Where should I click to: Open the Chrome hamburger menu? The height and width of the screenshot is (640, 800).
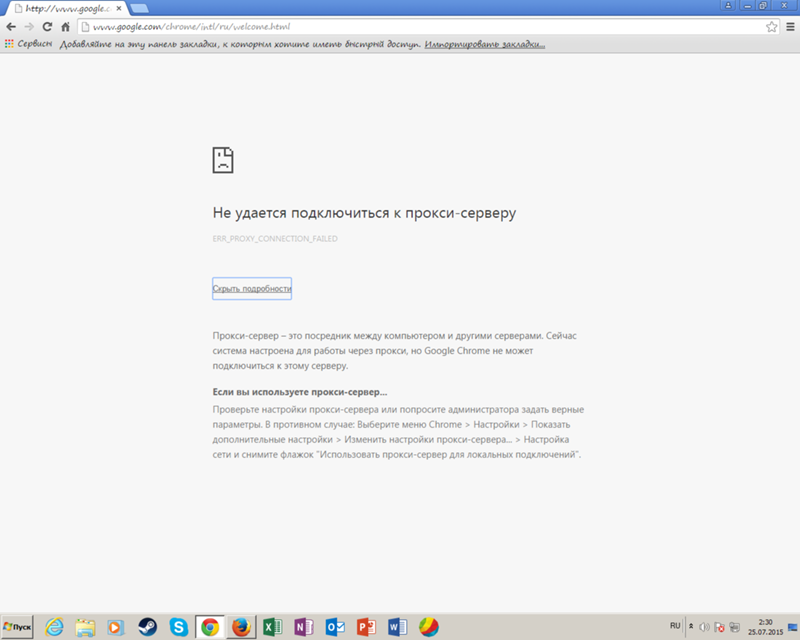pyautogui.click(x=790, y=27)
